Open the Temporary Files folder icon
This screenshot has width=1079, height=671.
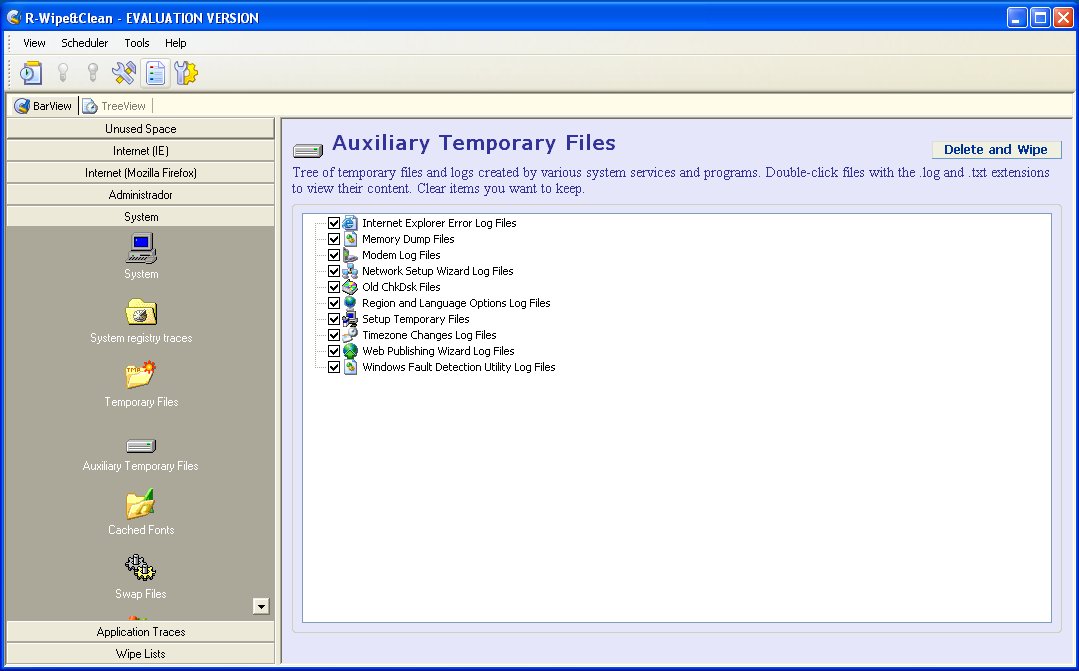(x=141, y=375)
